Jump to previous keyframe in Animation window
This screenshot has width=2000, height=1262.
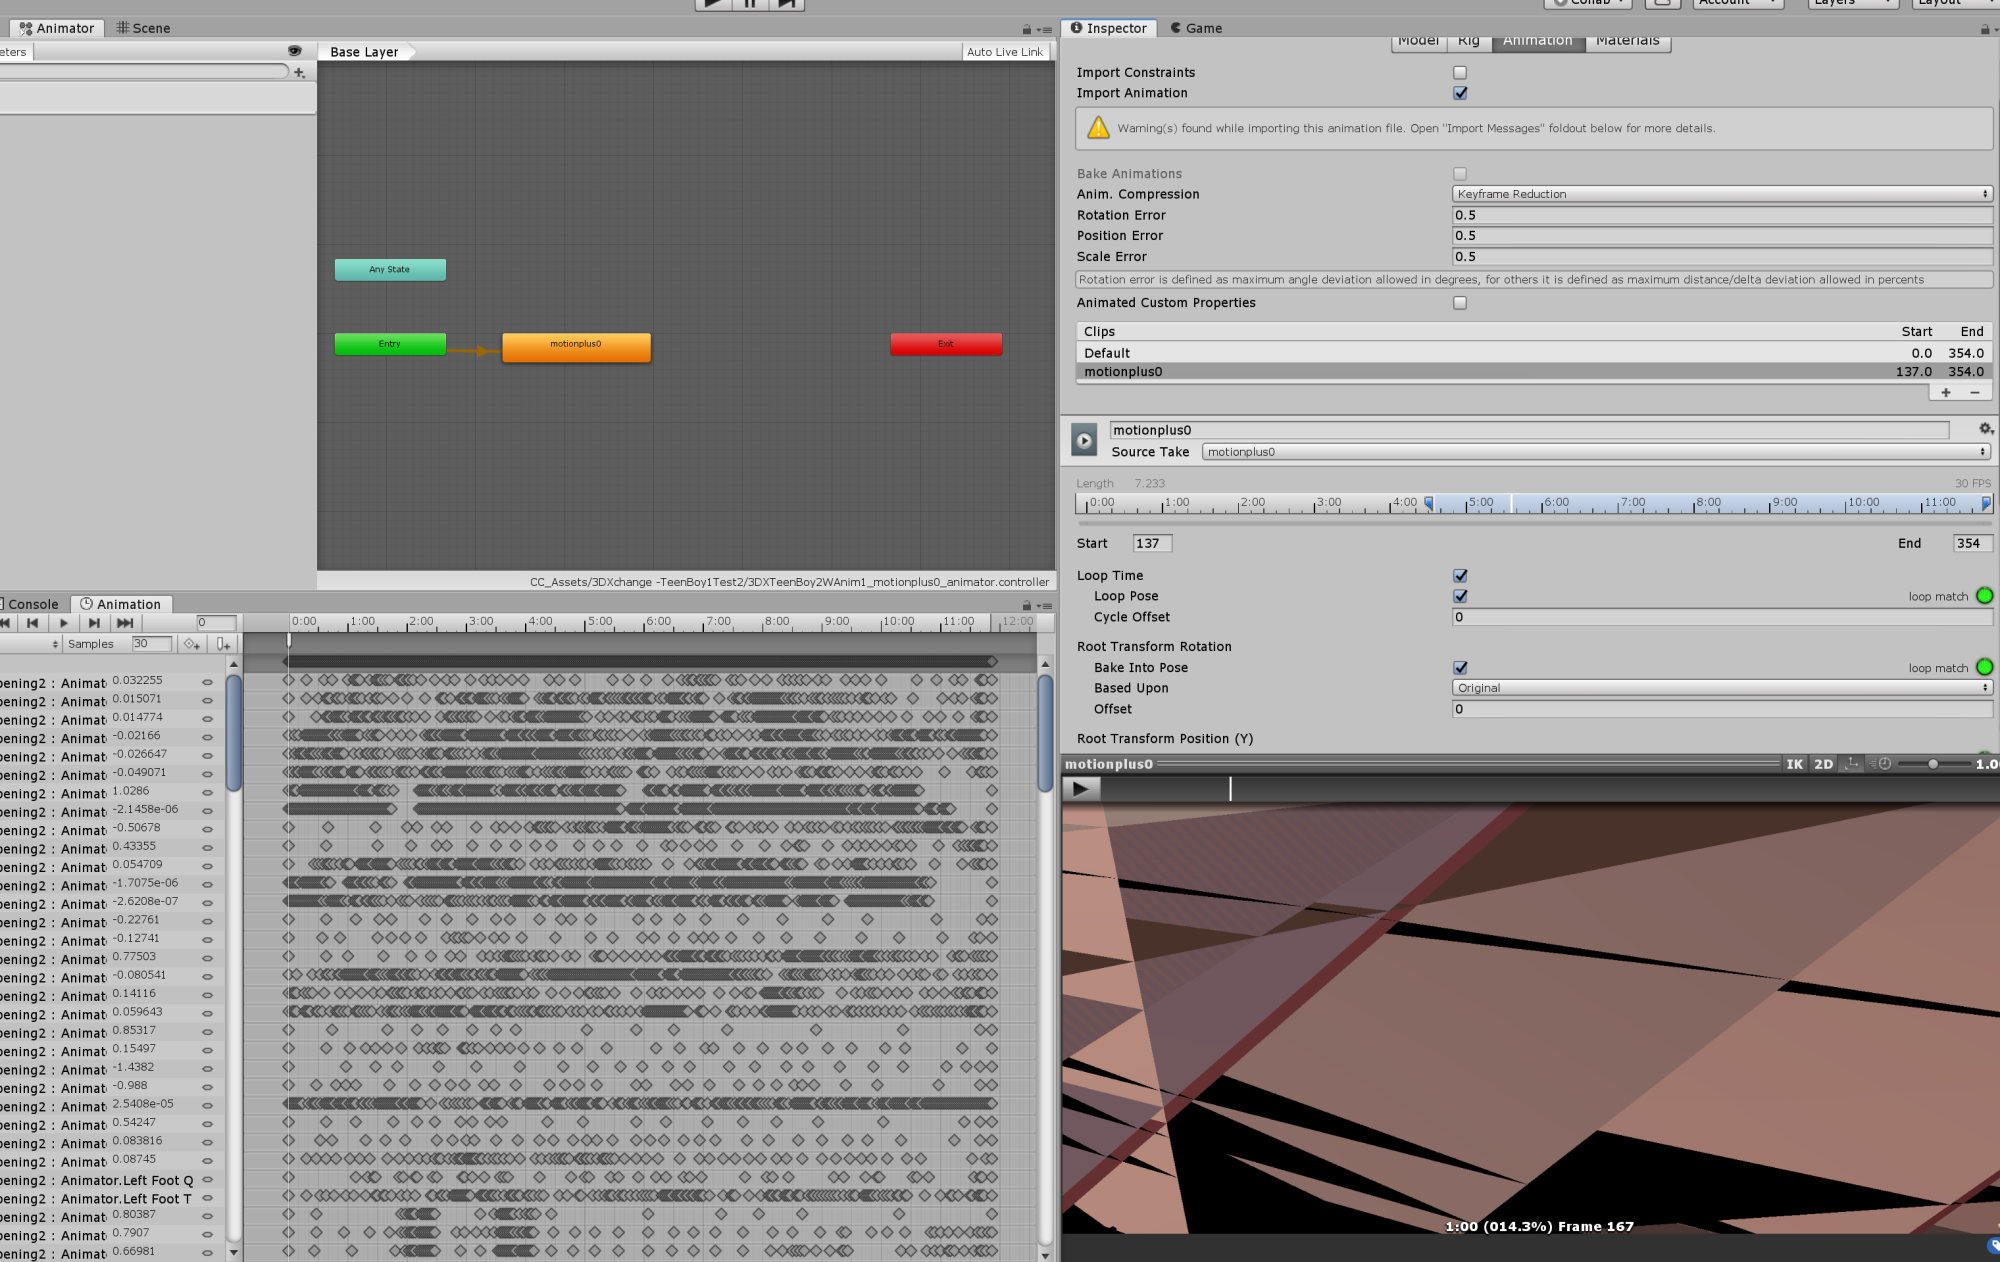[x=33, y=622]
